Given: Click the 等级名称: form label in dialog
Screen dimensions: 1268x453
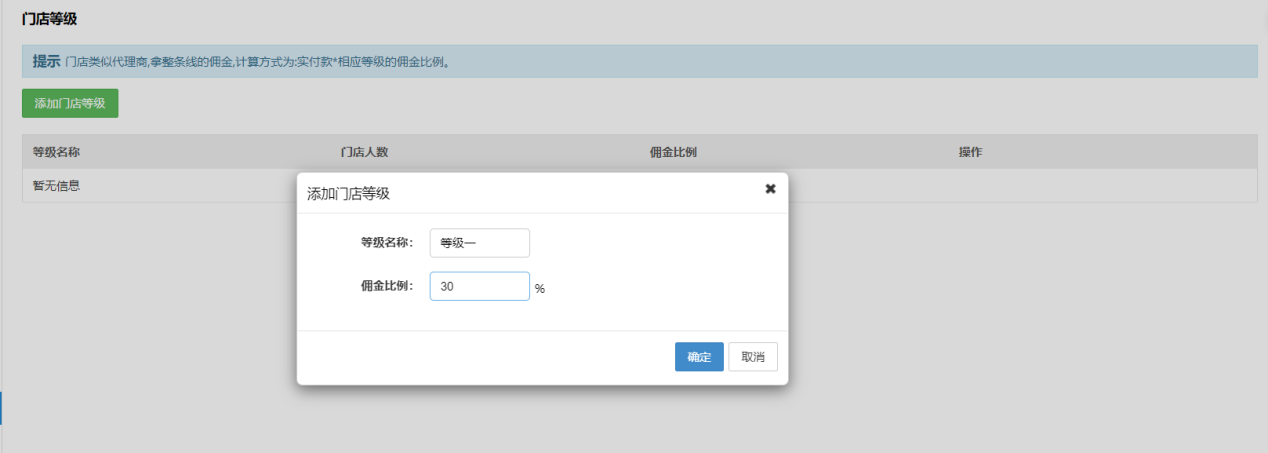Looking at the screenshot, I should click(x=387, y=242).
